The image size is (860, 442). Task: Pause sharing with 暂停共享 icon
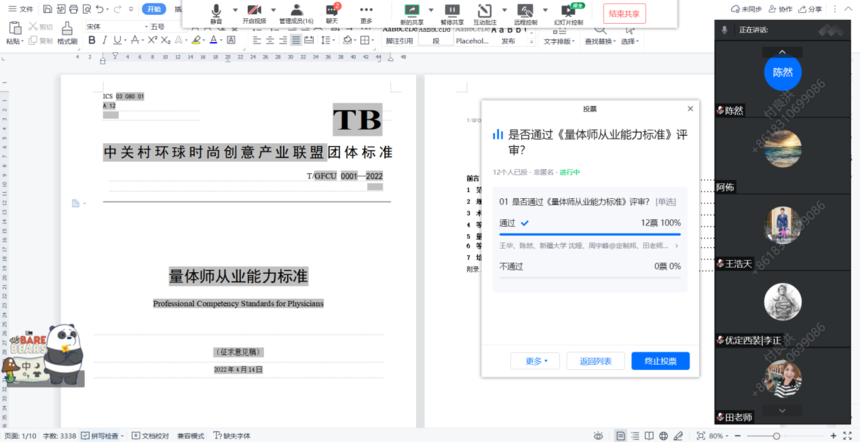(451, 13)
